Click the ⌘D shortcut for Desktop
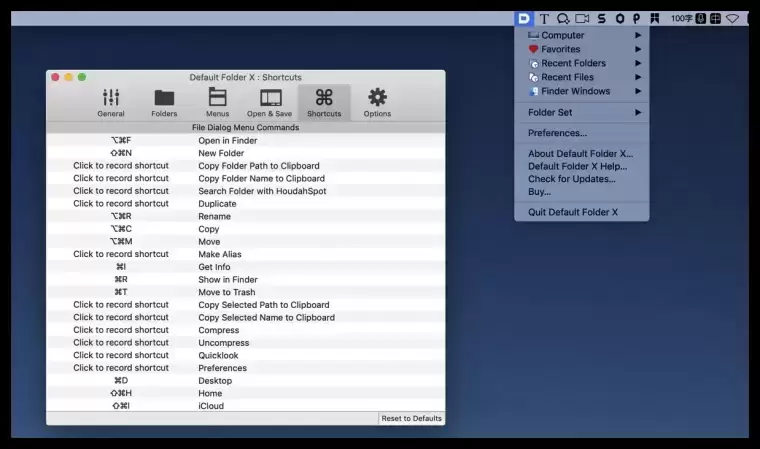This screenshot has width=760, height=449. point(121,381)
